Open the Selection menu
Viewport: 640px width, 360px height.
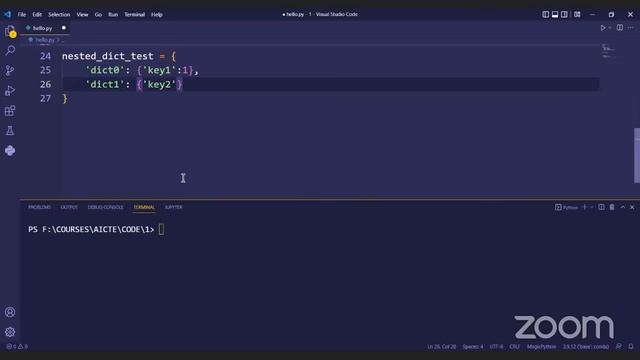59,14
